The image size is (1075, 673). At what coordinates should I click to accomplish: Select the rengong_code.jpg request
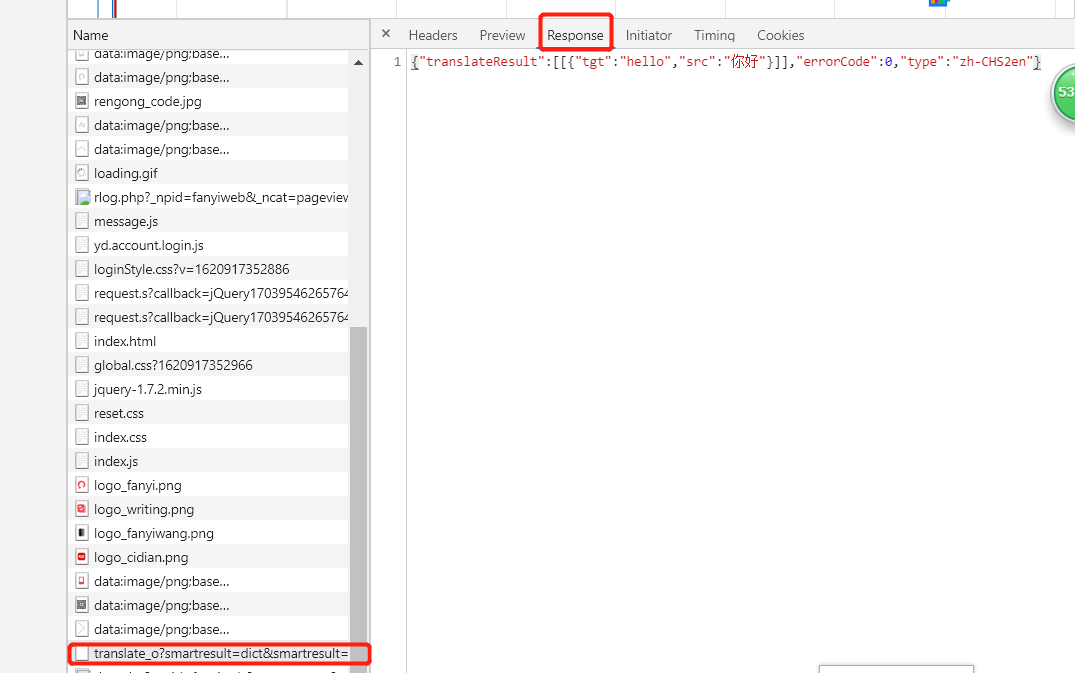pyautogui.click(x=208, y=101)
